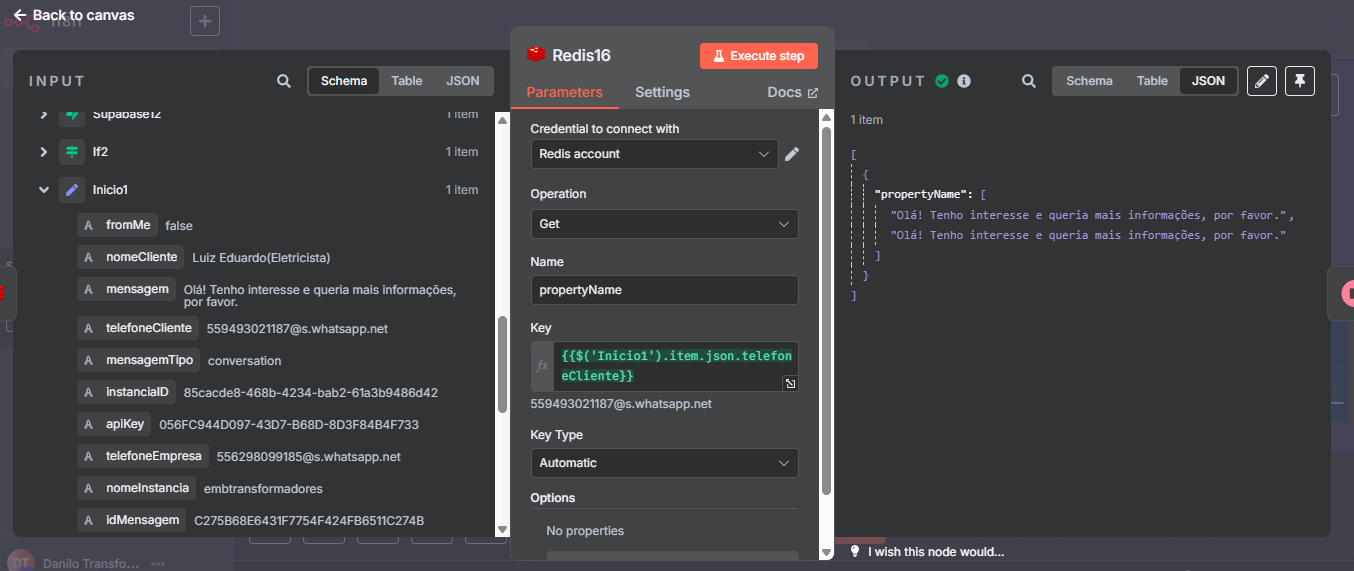
Task: Open the Key Type Automatic dropdown
Action: 664,463
